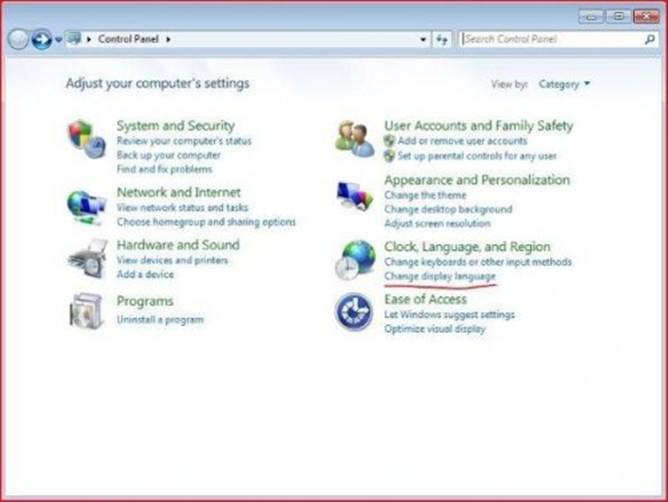Viewport: 668px width, 502px height.
Task: Open the Hardware and Sound printer icon
Action: coord(87,259)
